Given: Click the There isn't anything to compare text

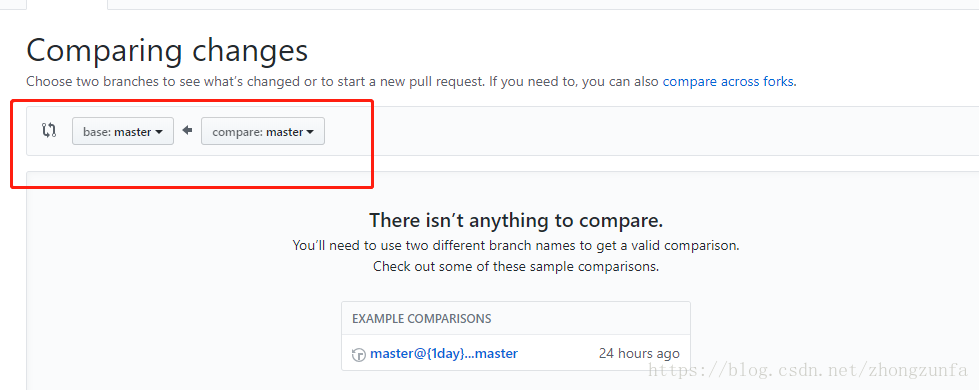Looking at the screenshot, I should (x=516, y=220).
